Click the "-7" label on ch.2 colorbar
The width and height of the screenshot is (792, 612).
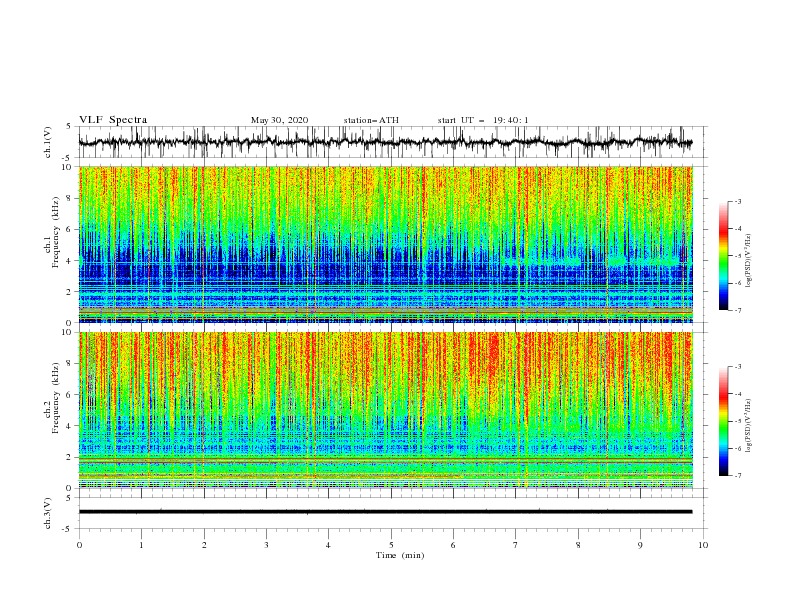tap(738, 476)
